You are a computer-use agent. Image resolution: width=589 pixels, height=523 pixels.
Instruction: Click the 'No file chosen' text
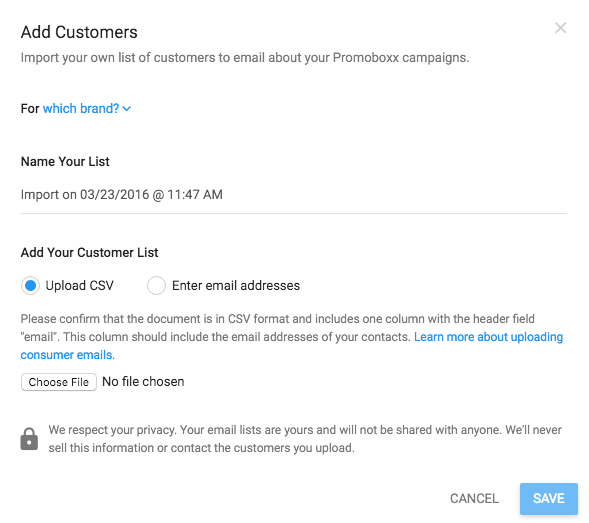point(143,382)
